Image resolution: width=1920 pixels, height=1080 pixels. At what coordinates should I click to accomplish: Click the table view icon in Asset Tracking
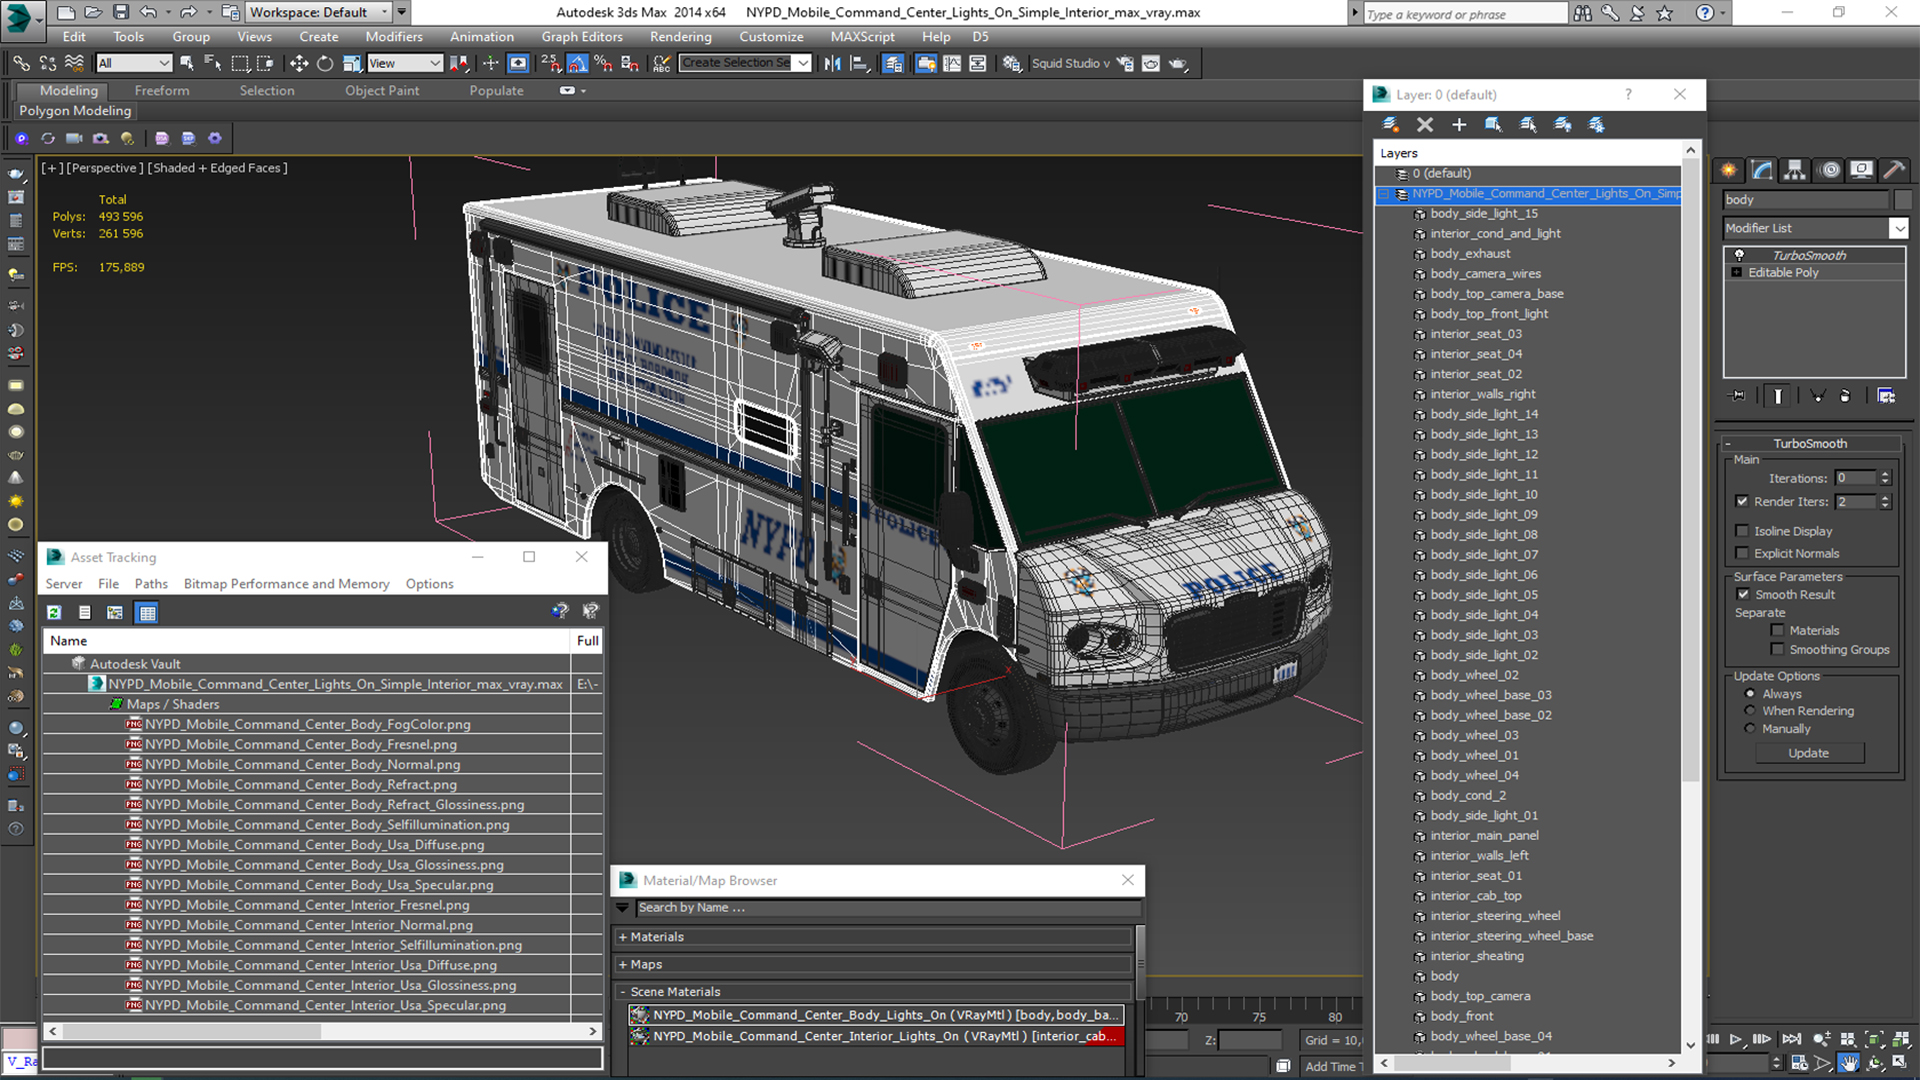point(147,612)
